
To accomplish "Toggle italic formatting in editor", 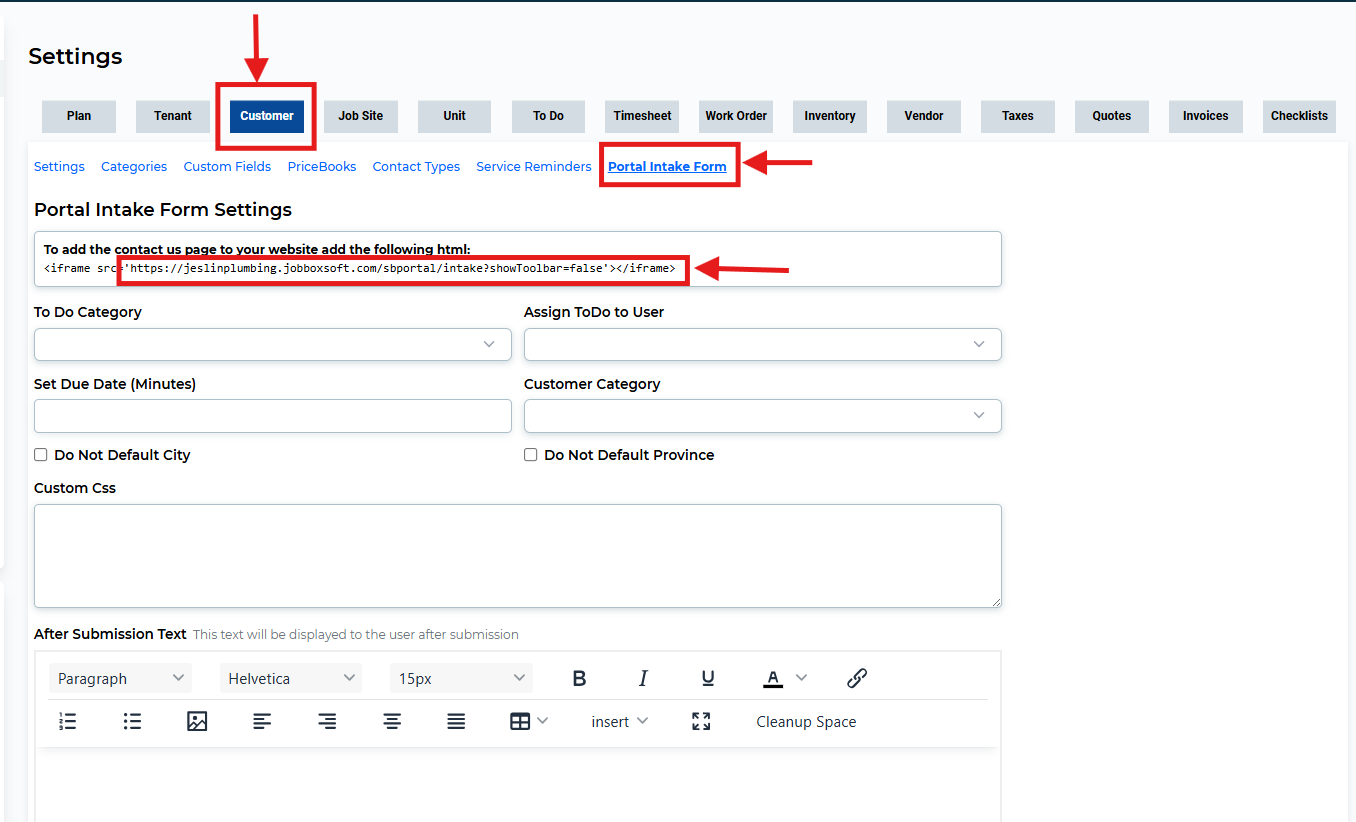I will (643, 678).
